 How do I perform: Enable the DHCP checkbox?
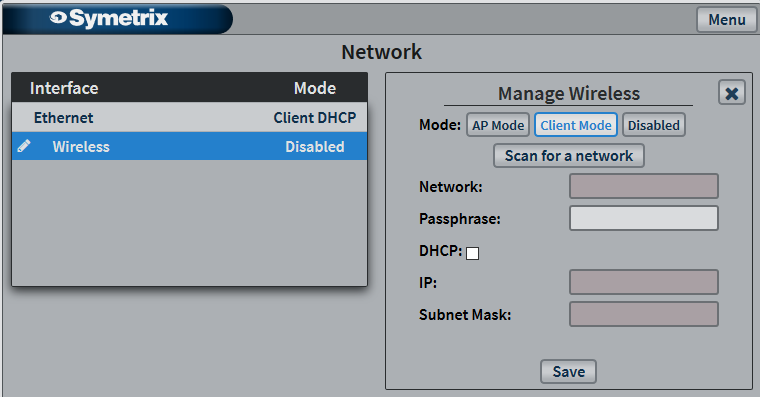[472, 253]
